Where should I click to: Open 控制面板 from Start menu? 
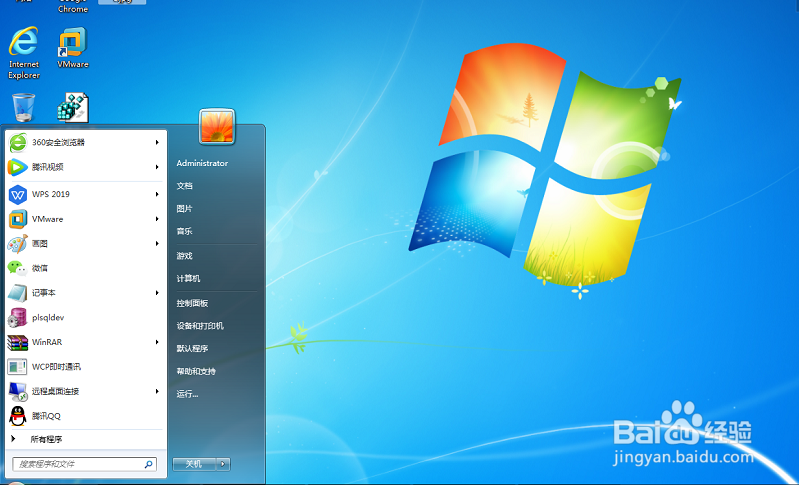click(x=193, y=303)
